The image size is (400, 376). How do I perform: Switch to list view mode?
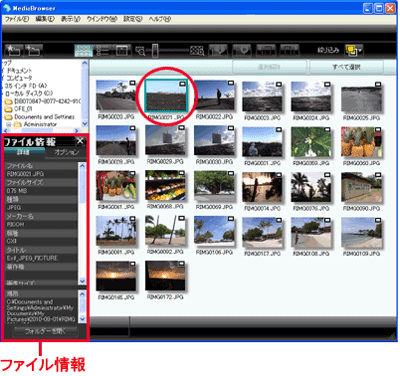tap(103, 51)
